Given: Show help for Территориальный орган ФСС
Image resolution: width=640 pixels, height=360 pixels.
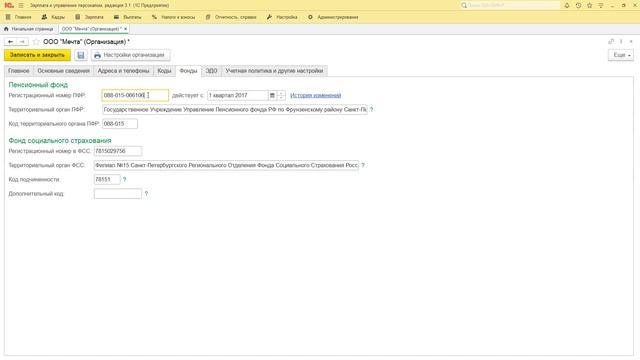Looking at the screenshot, I should click(x=363, y=165).
